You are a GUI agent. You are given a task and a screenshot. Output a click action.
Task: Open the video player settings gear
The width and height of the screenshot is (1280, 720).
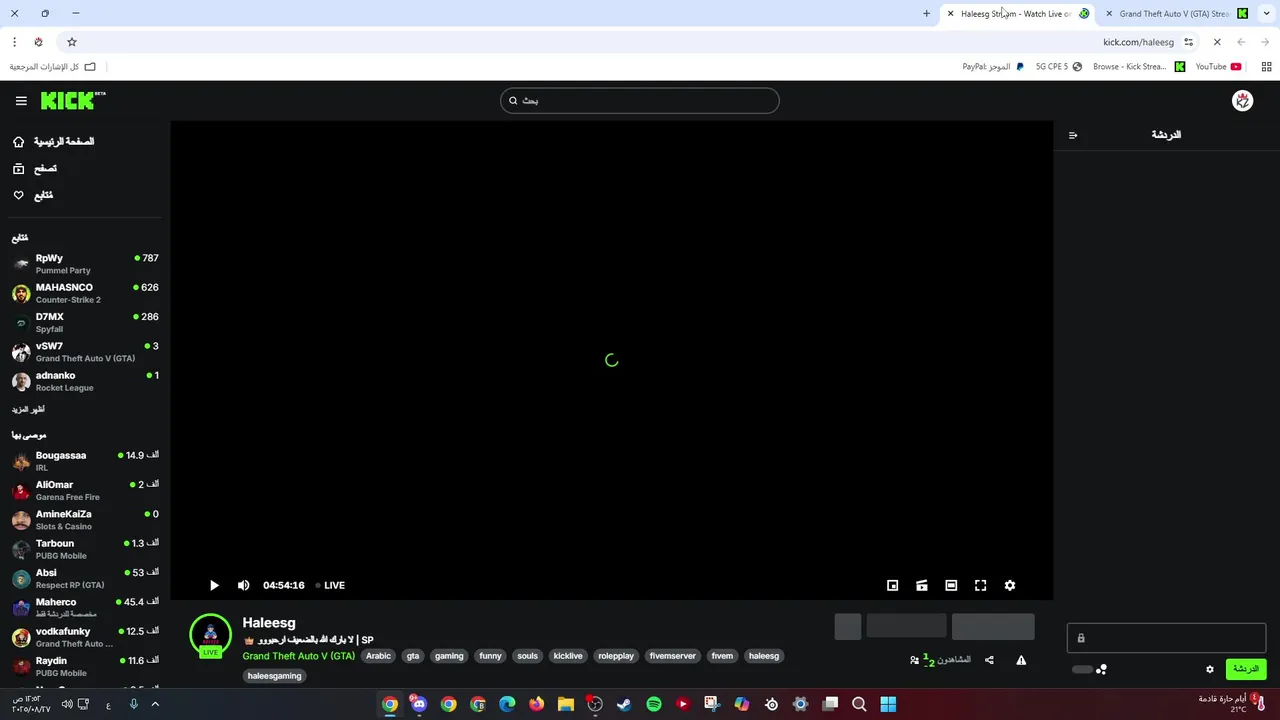click(1010, 586)
